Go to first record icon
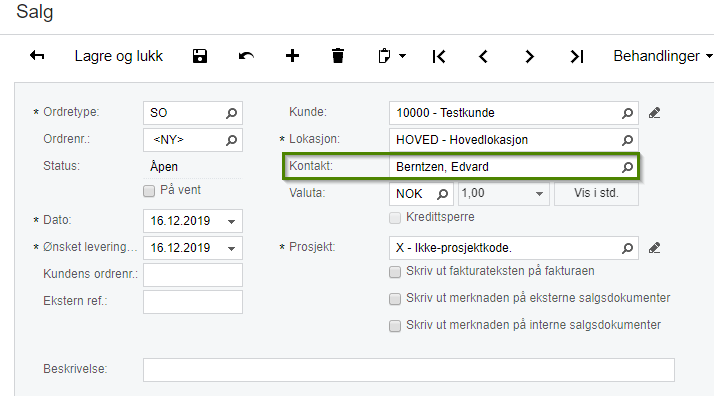The height and width of the screenshot is (396, 714). coord(439,56)
